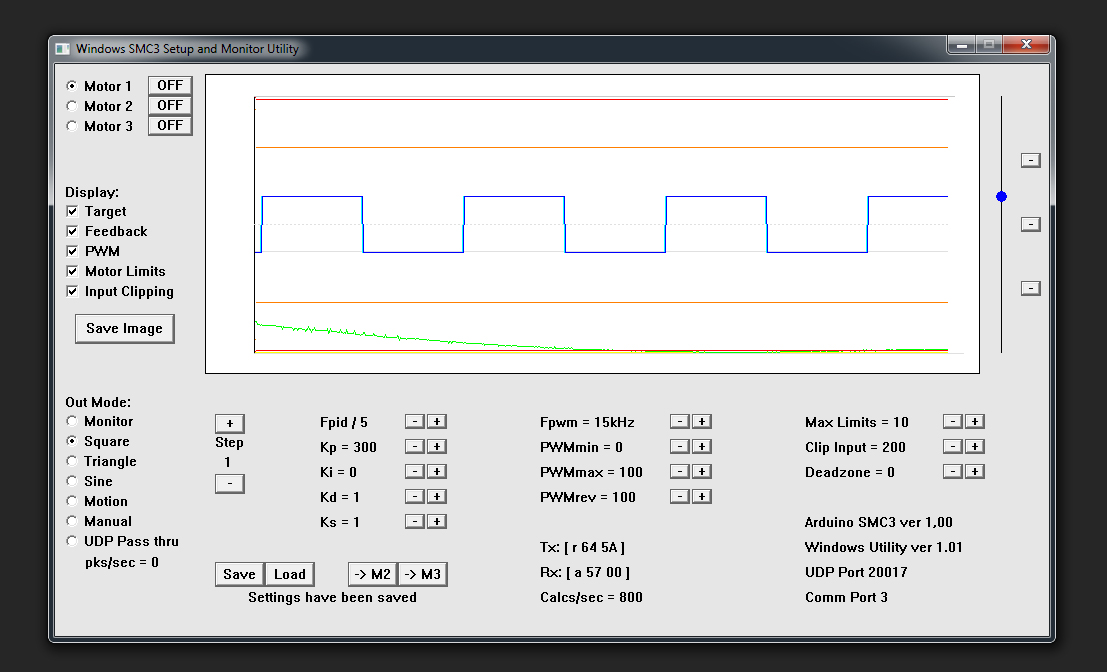The width and height of the screenshot is (1107, 672).
Task: Decrease the Max Limits value
Action: tap(953, 421)
